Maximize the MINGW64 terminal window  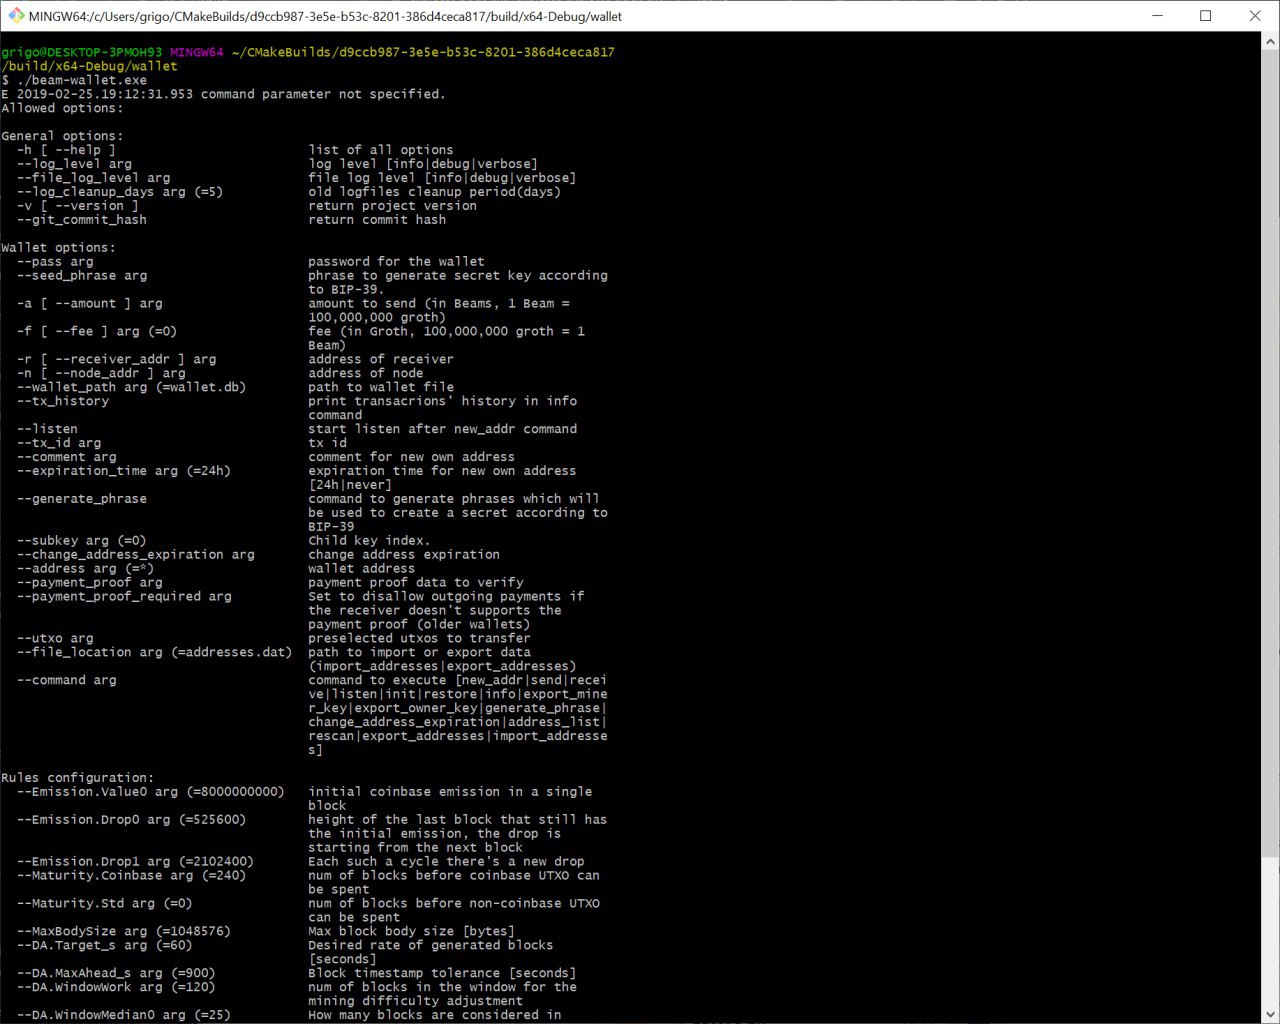[x=1205, y=16]
